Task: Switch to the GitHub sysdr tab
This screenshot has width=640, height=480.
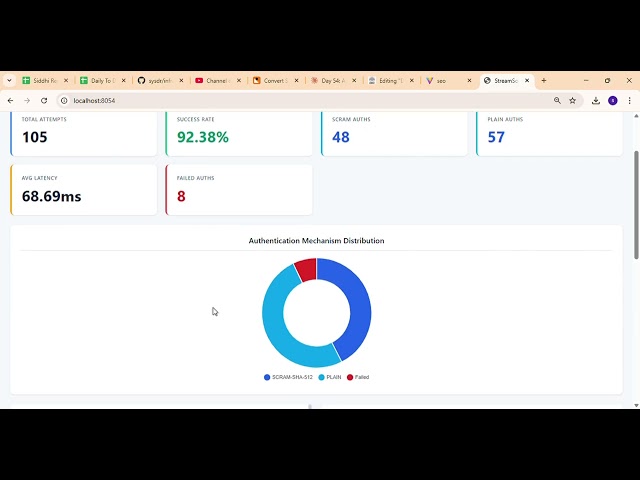Action: pos(160,81)
